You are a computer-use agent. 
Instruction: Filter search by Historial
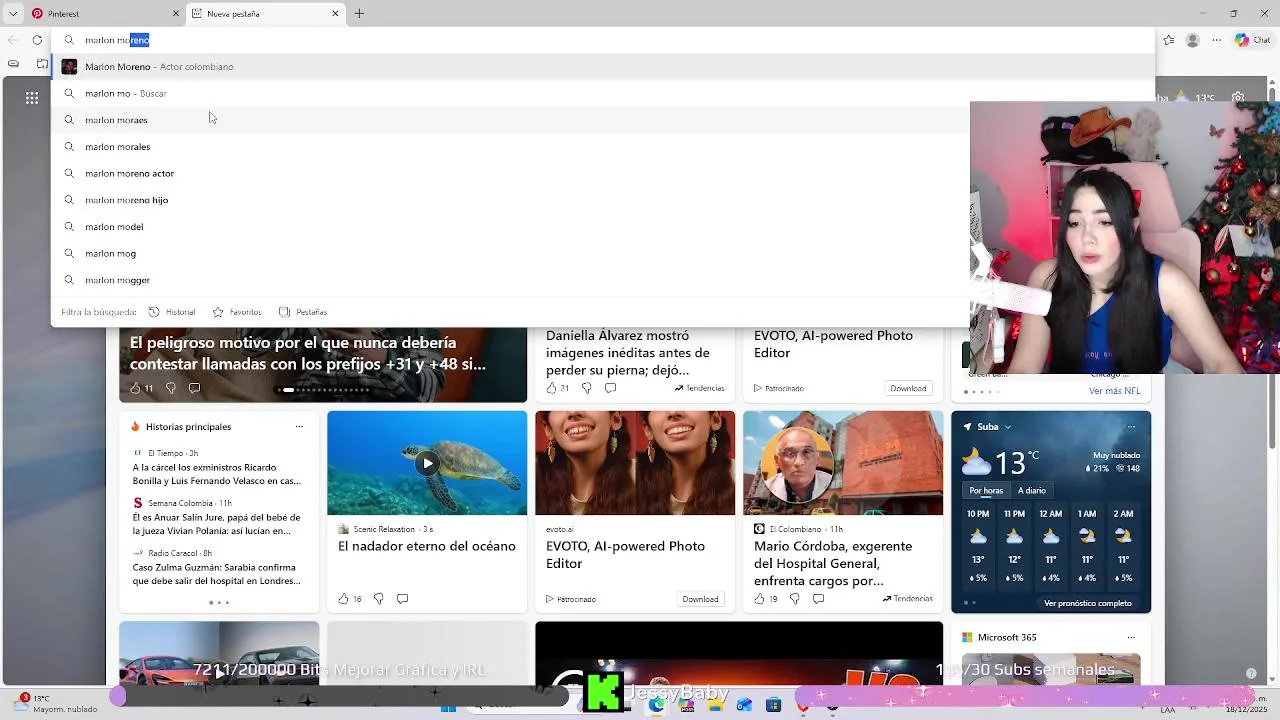[172, 312]
